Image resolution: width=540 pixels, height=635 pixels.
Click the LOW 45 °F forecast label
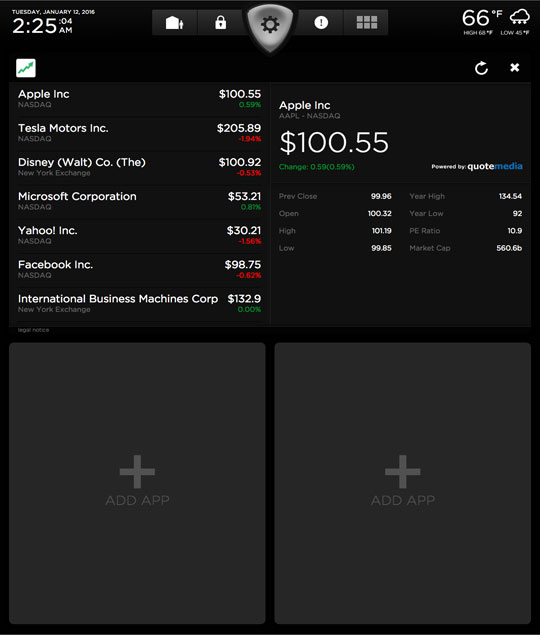coord(514,33)
